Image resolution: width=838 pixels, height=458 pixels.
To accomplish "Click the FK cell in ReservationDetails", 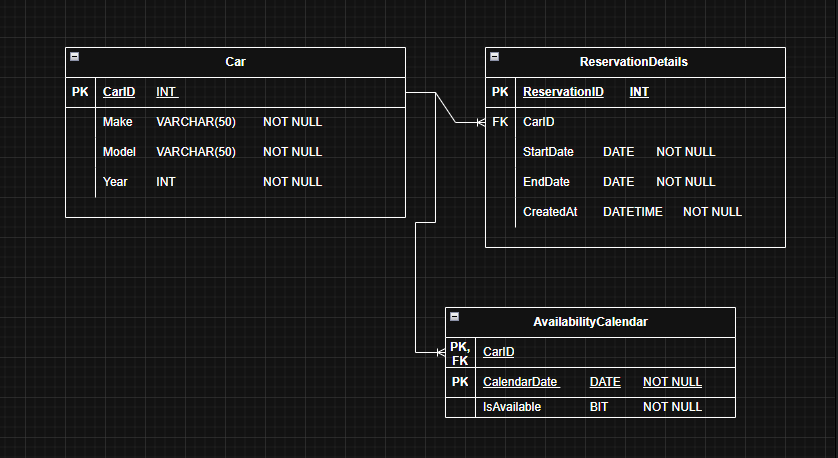I will tap(500, 122).
